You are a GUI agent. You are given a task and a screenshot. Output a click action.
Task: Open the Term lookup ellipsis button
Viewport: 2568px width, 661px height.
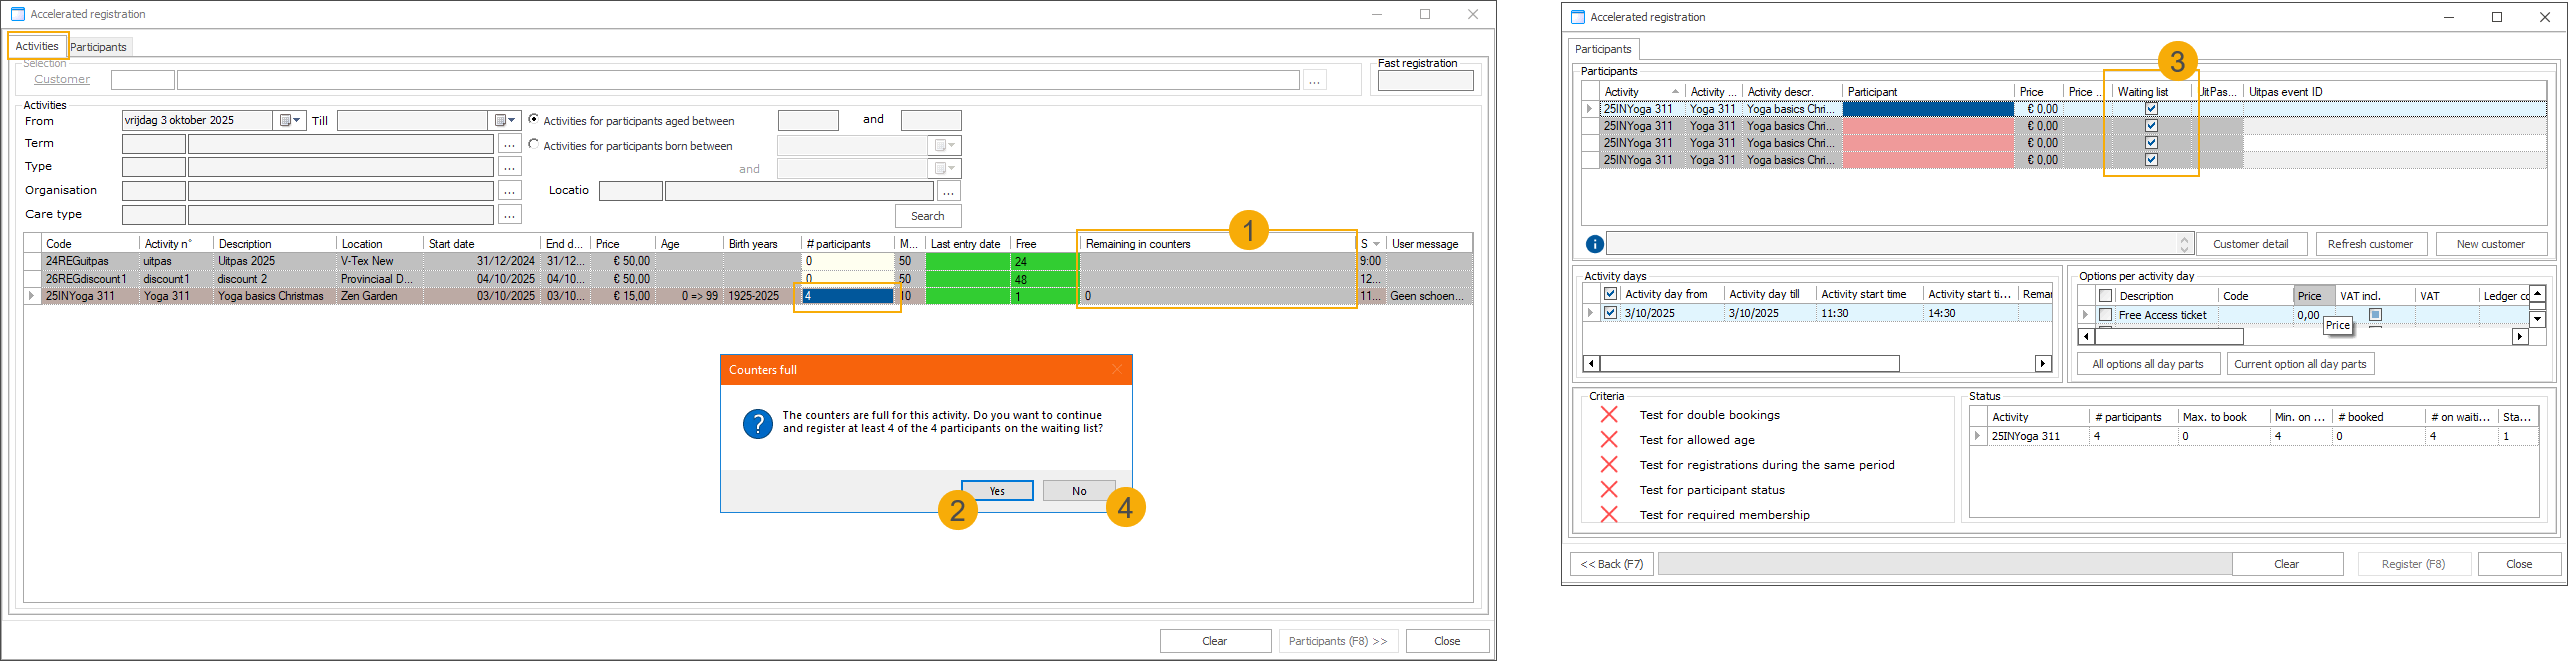tap(510, 144)
